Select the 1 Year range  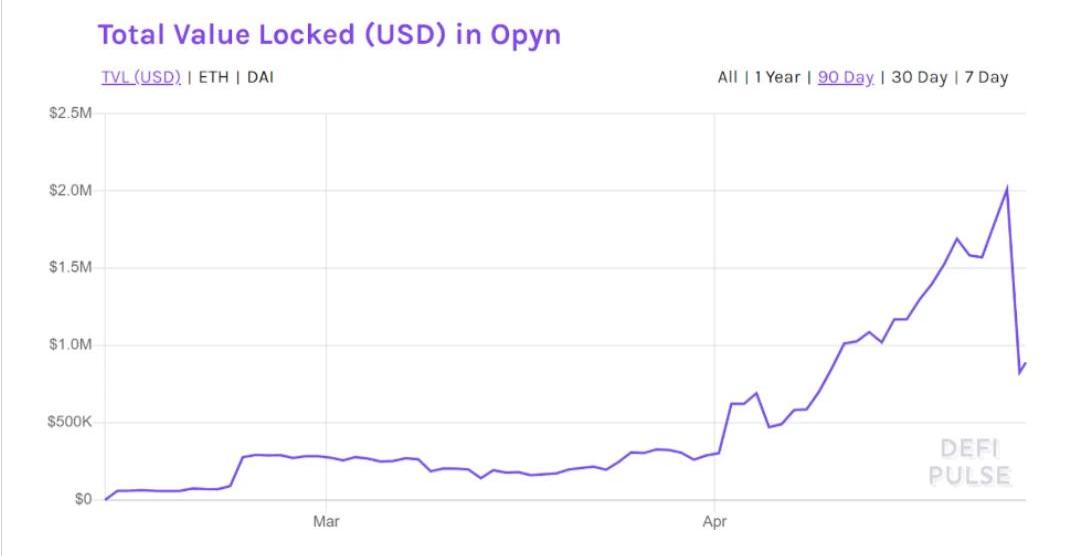777,78
